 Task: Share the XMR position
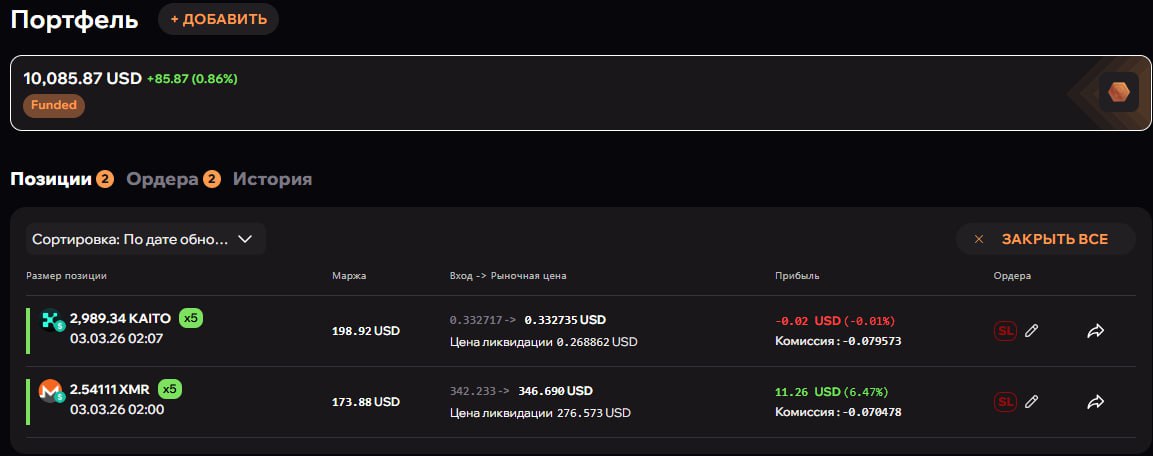tap(1095, 402)
